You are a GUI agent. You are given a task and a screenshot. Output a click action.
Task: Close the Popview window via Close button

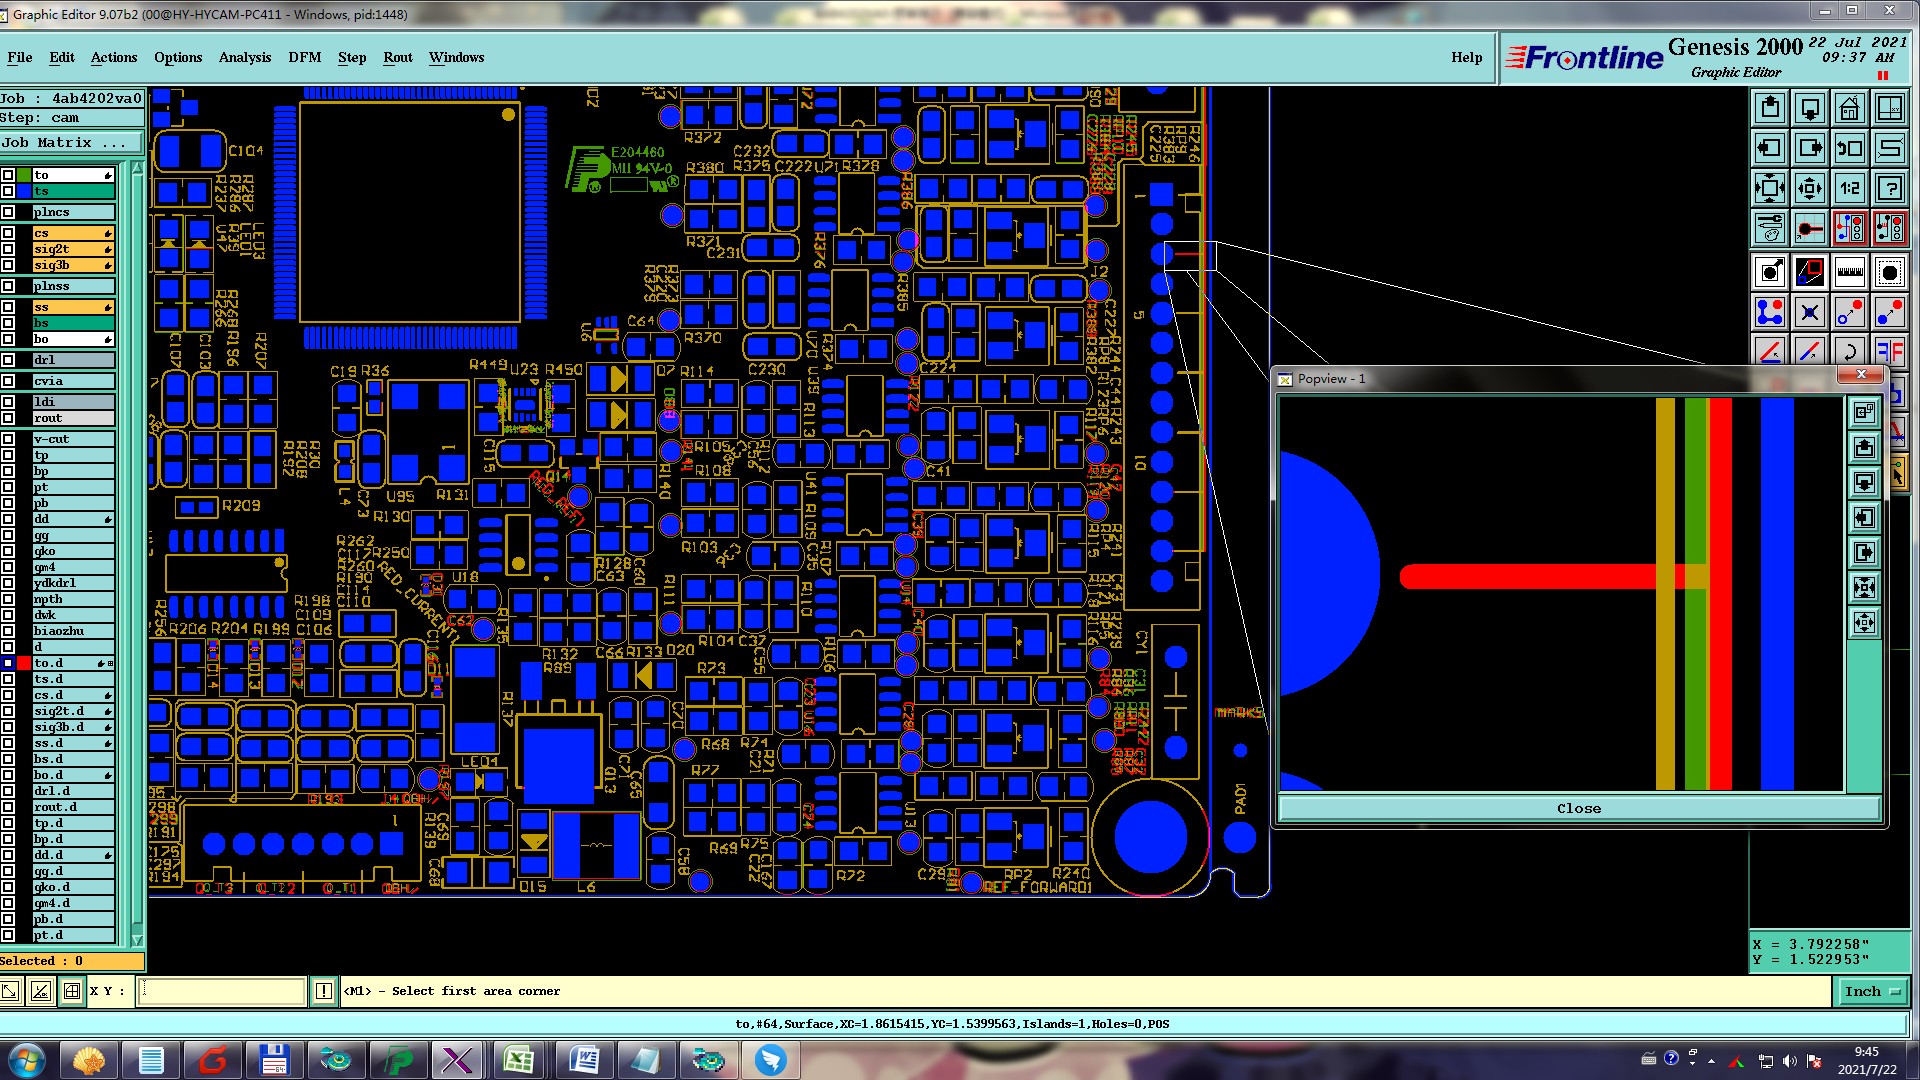[x=1578, y=808]
